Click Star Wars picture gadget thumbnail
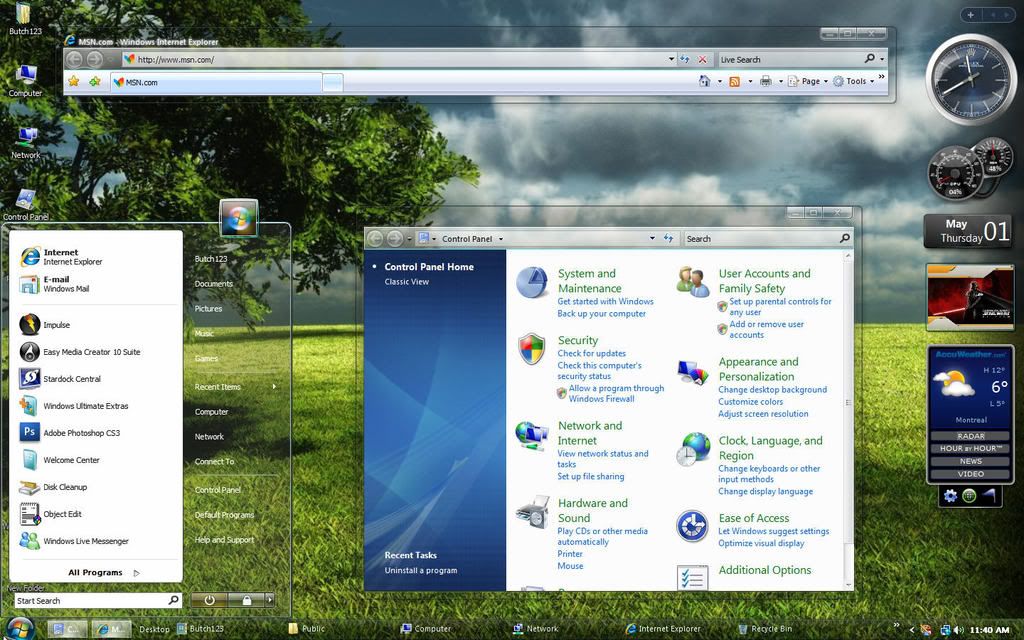The width and height of the screenshot is (1024, 640). 970,296
